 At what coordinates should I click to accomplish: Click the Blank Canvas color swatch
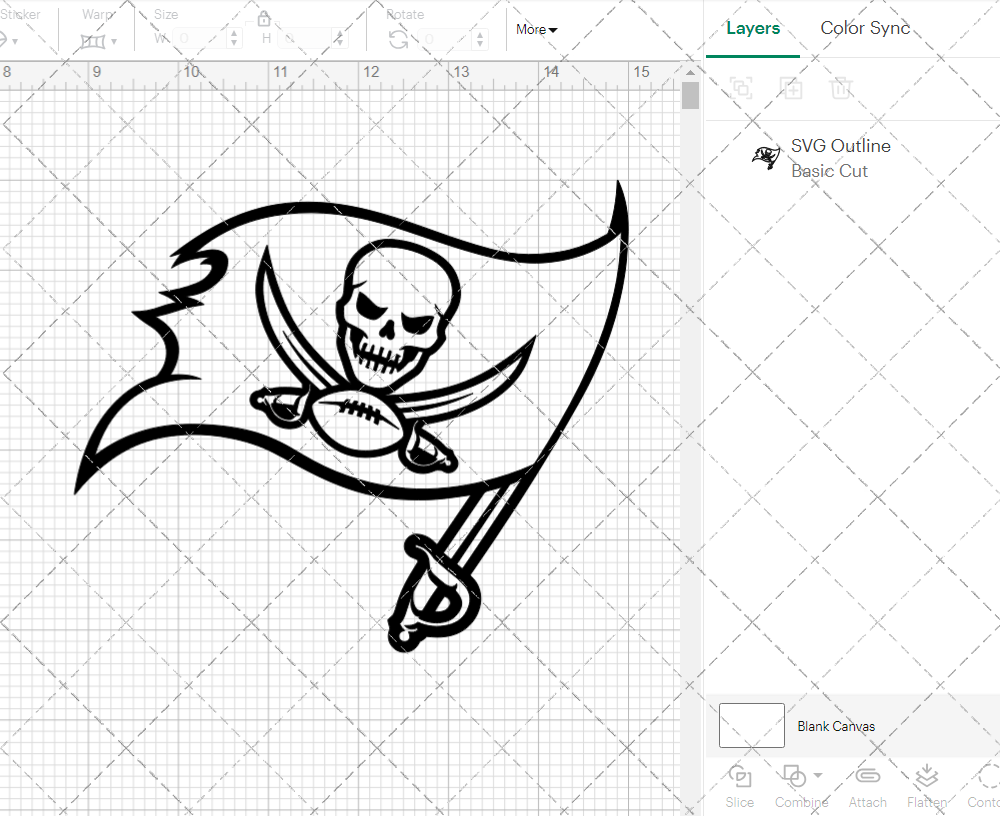click(752, 725)
